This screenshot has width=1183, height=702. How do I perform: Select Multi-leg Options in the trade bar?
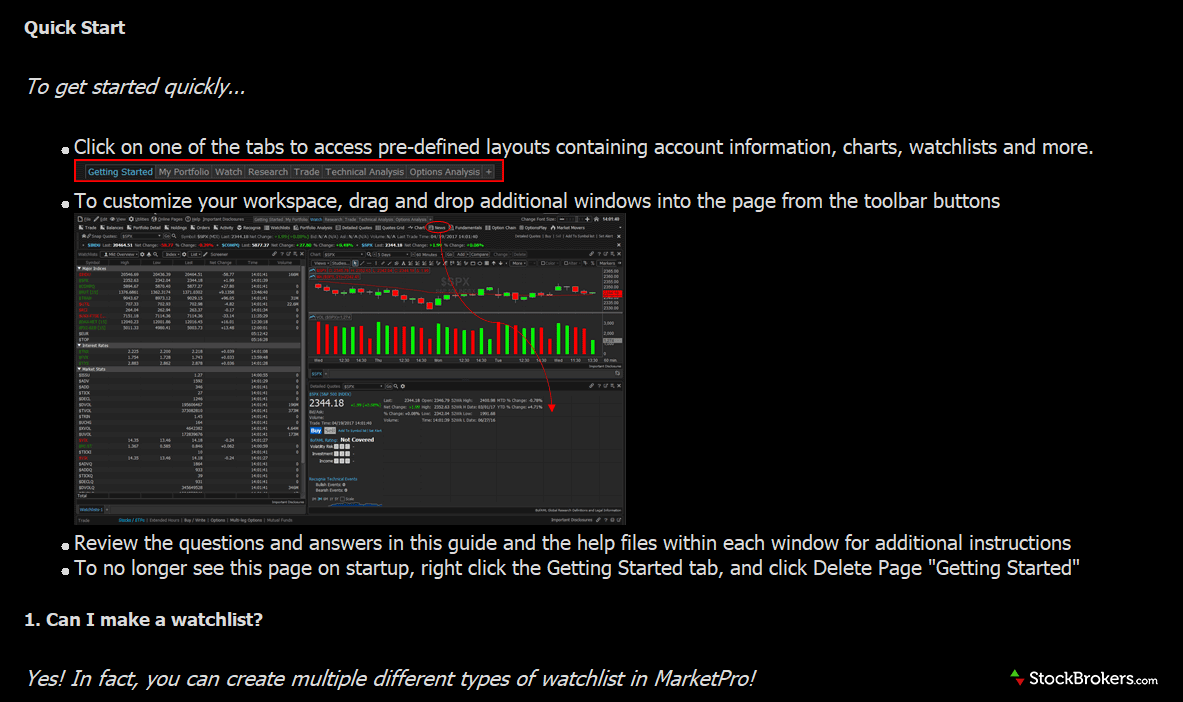tap(246, 520)
